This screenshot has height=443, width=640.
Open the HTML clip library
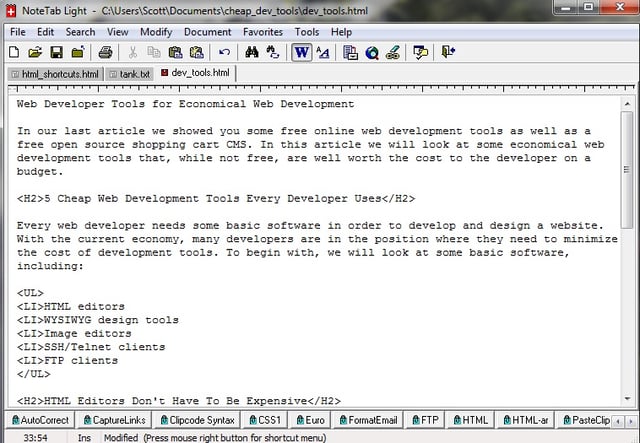[471, 420]
